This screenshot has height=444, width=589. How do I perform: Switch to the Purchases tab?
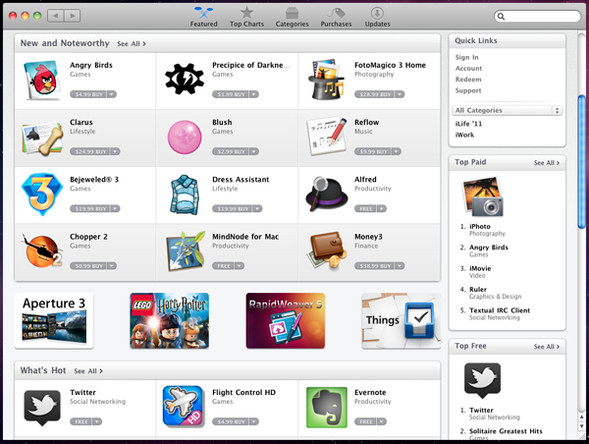336,17
